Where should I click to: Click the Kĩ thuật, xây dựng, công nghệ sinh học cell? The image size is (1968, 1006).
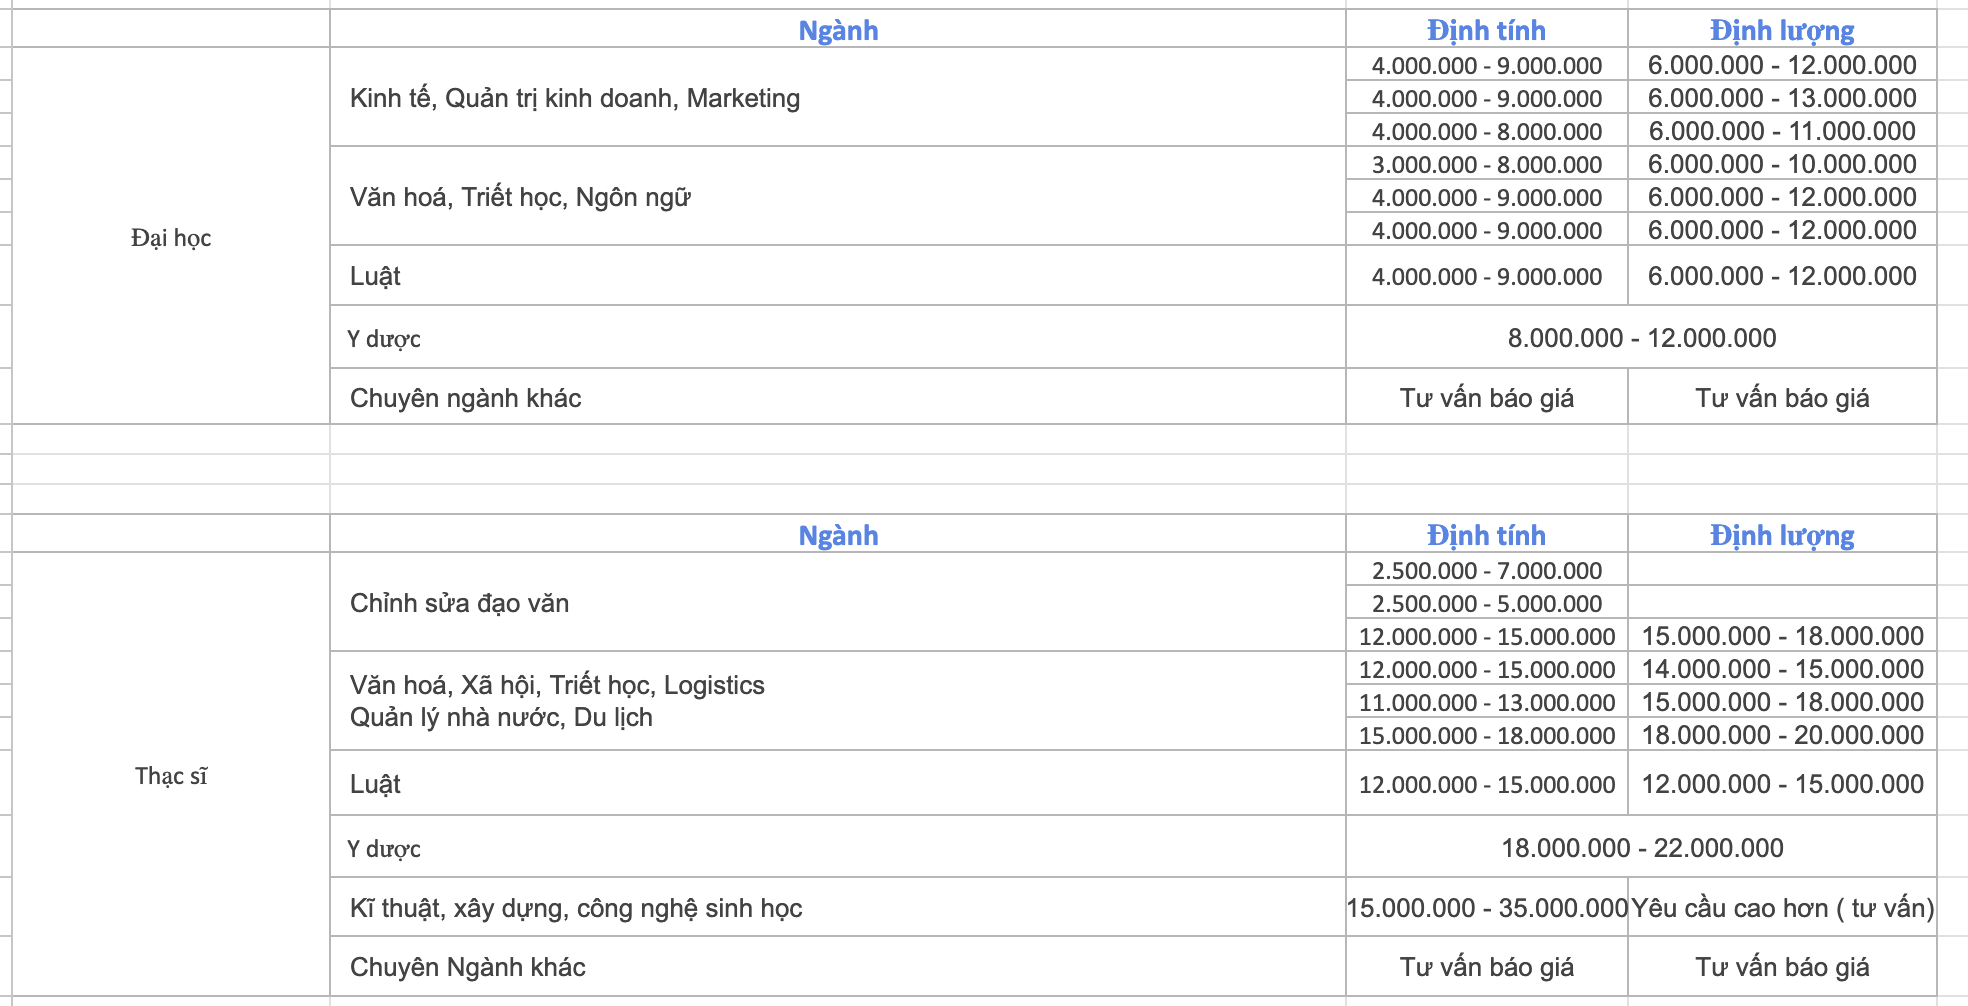coord(576,908)
